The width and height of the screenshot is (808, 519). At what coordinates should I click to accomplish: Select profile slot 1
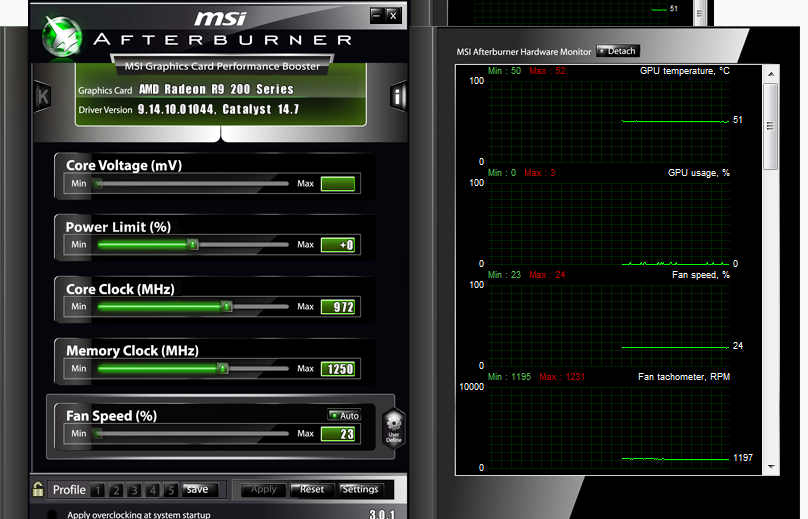pos(97,490)
